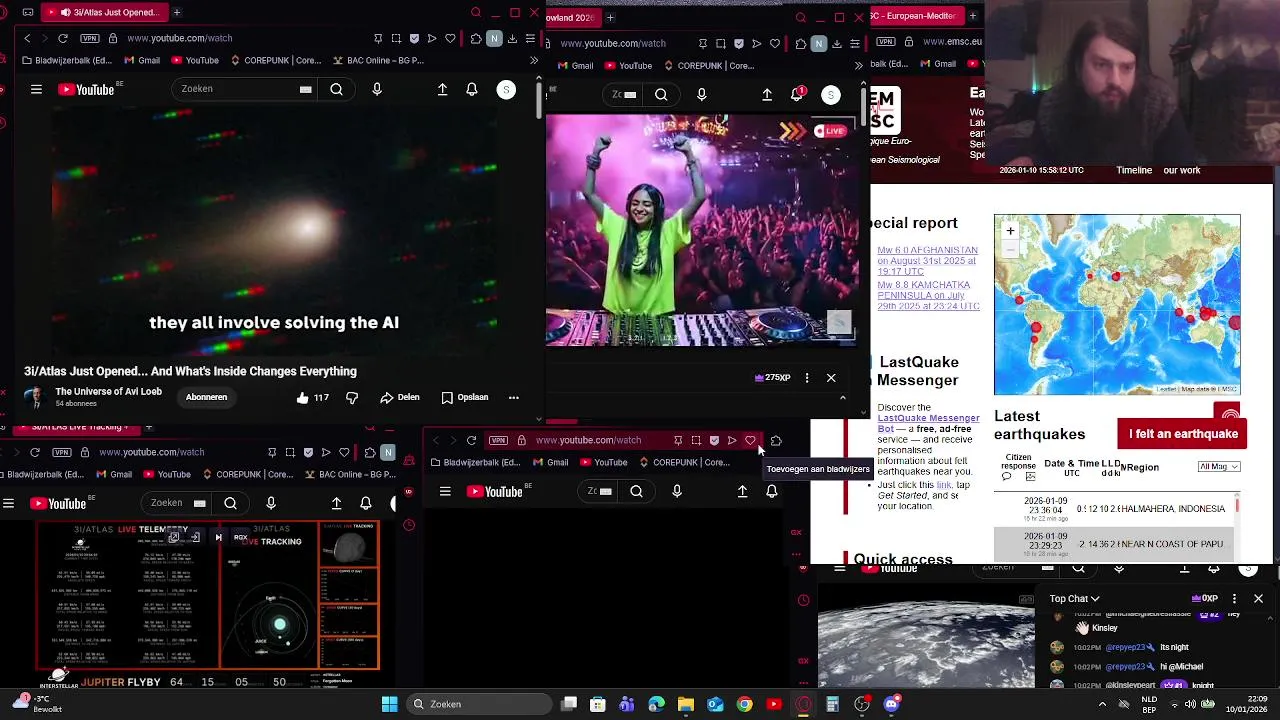Open options menu beside 275XP chat header
The width and height of the screenshot is (1280, 720).
pos(807,378)
